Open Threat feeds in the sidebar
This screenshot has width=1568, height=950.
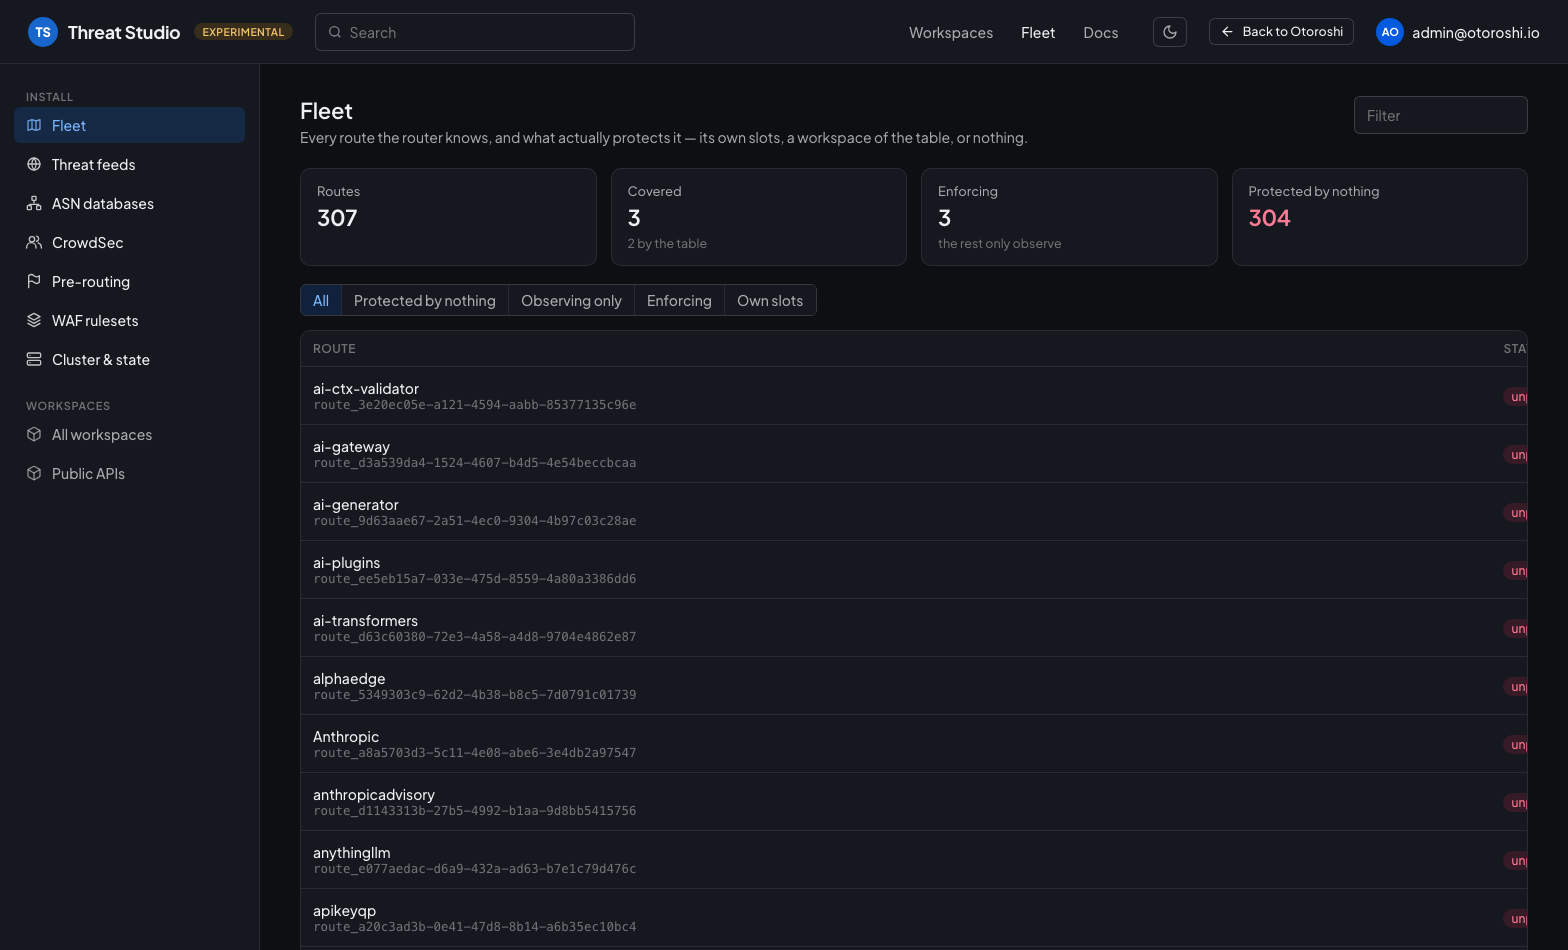click(x=130, y=164)
